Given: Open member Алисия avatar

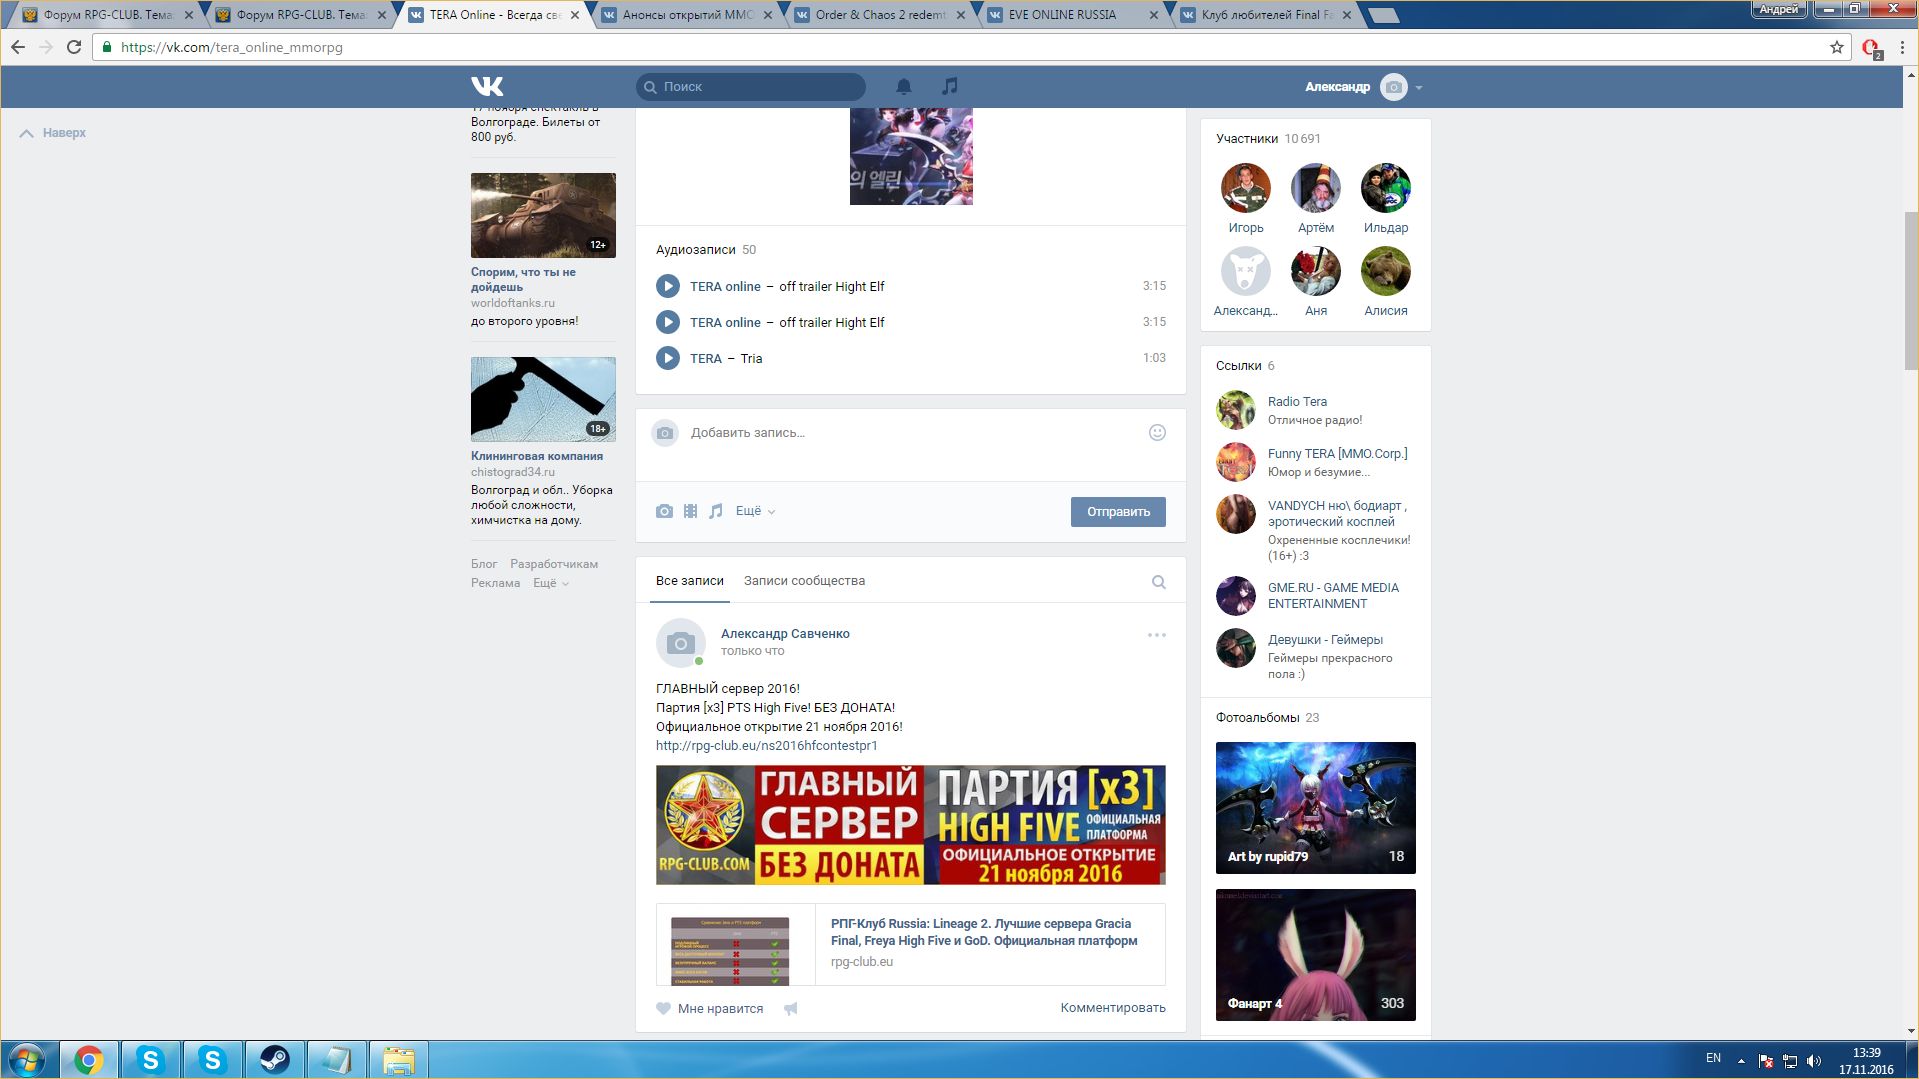Looking at the screenshot, I should (x=1385, y=271).
